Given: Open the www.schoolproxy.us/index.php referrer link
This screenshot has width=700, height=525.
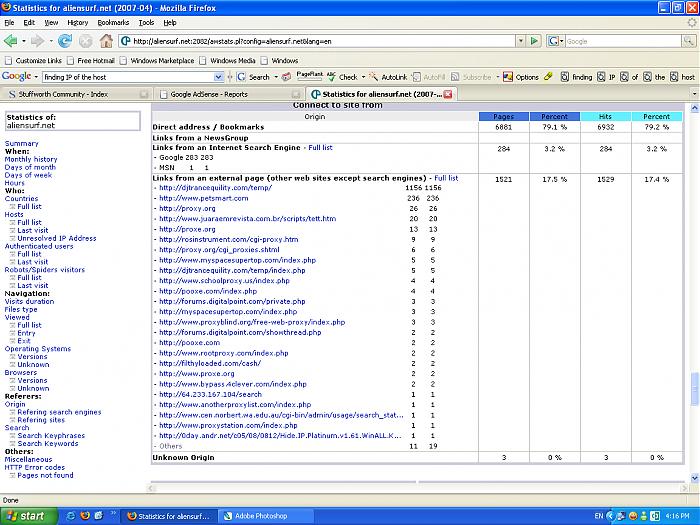Looking at the screenshot, I should pyautogui.click(x=225, y=280).
